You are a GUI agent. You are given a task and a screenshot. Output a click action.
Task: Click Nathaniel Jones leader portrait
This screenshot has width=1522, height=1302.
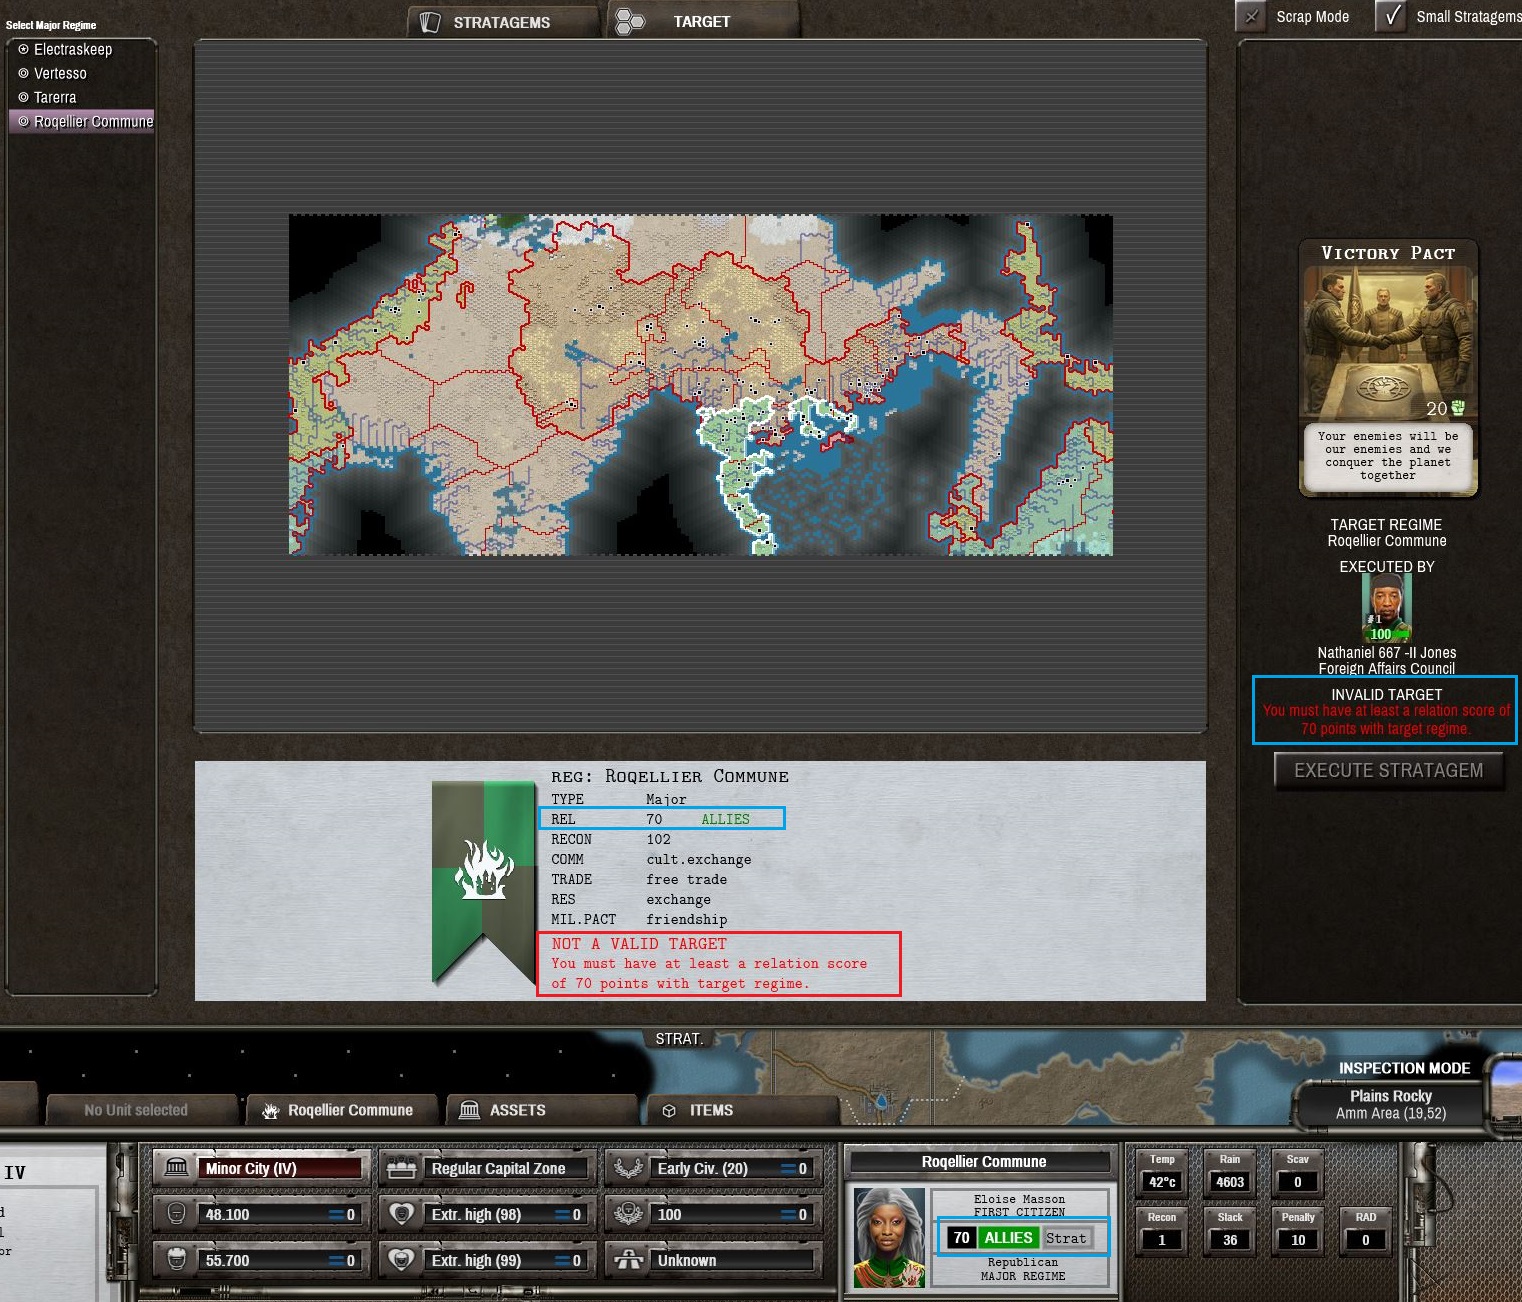tap(1387, 608)
